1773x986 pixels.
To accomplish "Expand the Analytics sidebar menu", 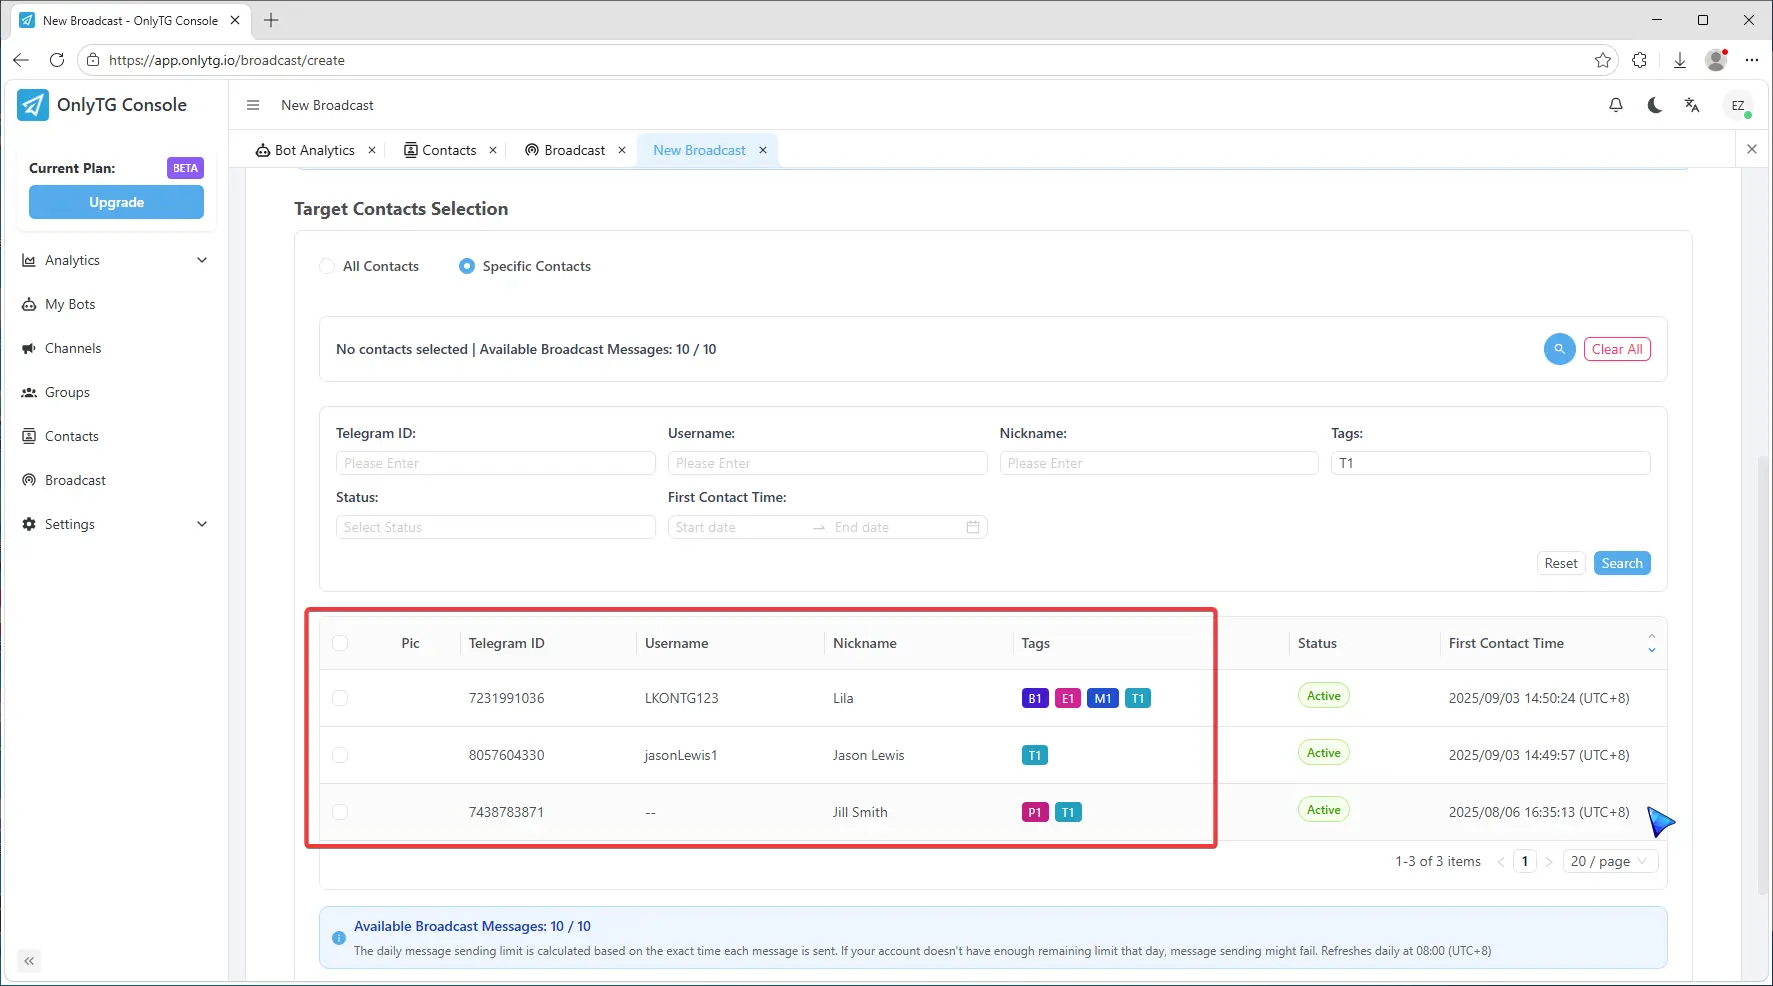I will (x=115, y=260).
